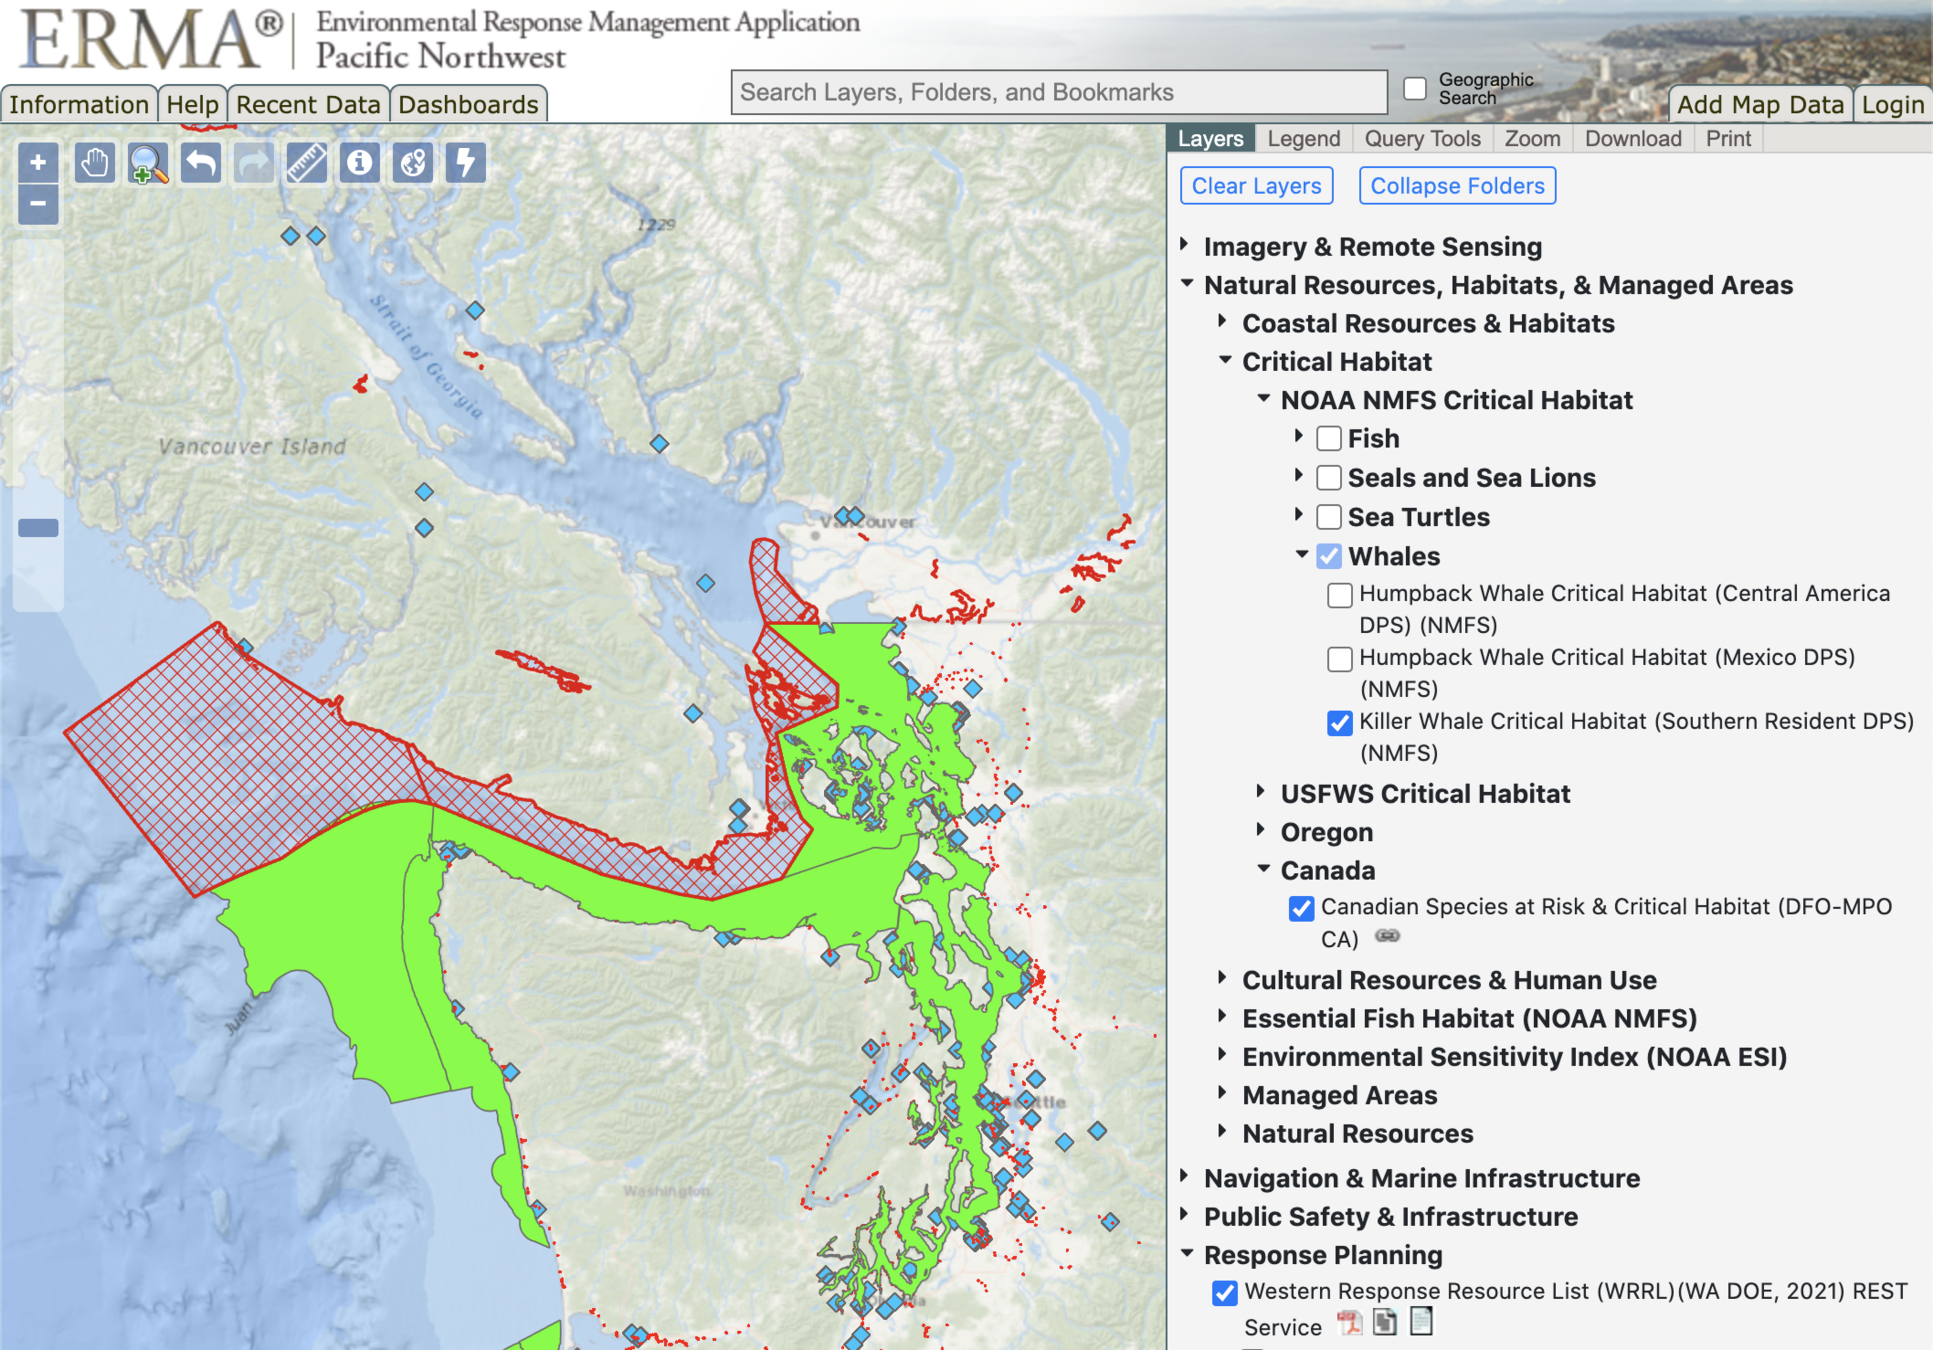
Task: Open the WRRL PDF document icon
Action: pyautogui.click(x=1349, y=1324)
